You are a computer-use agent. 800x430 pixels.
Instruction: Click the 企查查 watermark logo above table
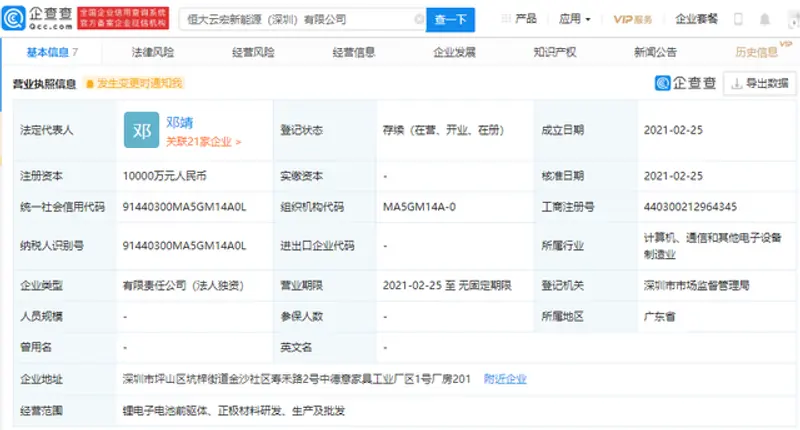(x=683, y=84)
